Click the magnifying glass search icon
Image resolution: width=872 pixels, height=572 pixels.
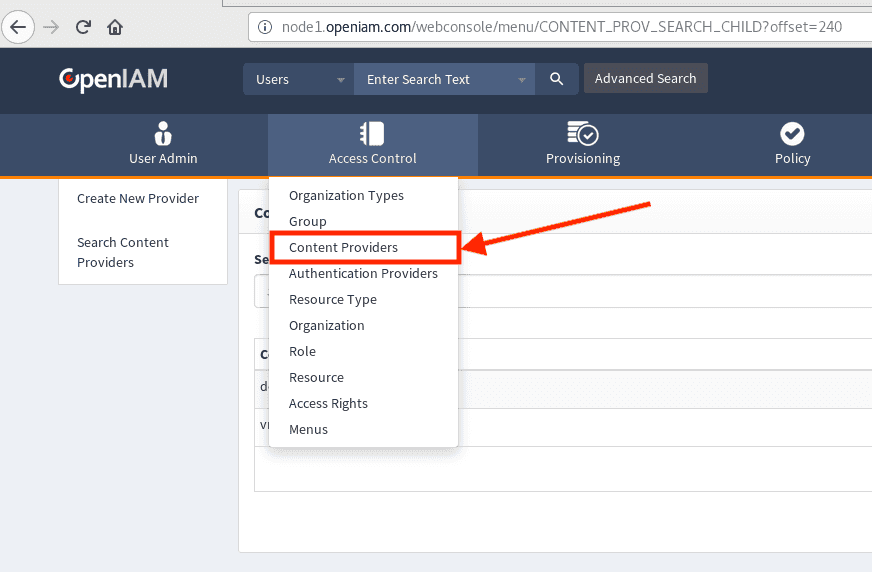(x=557, y=79)
